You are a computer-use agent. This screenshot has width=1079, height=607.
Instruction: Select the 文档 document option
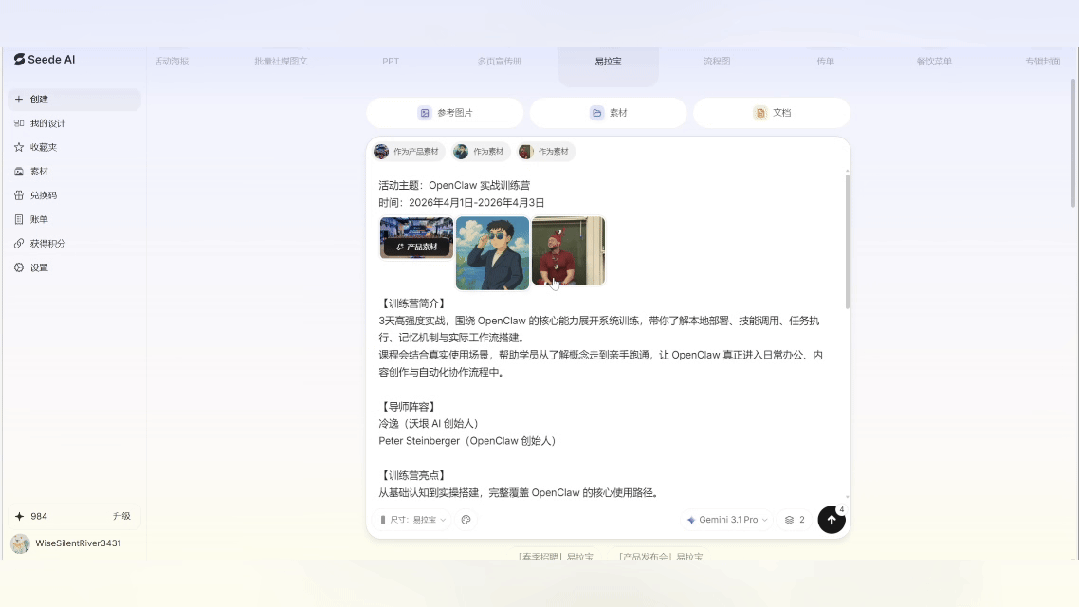click(x=771, y=113)
